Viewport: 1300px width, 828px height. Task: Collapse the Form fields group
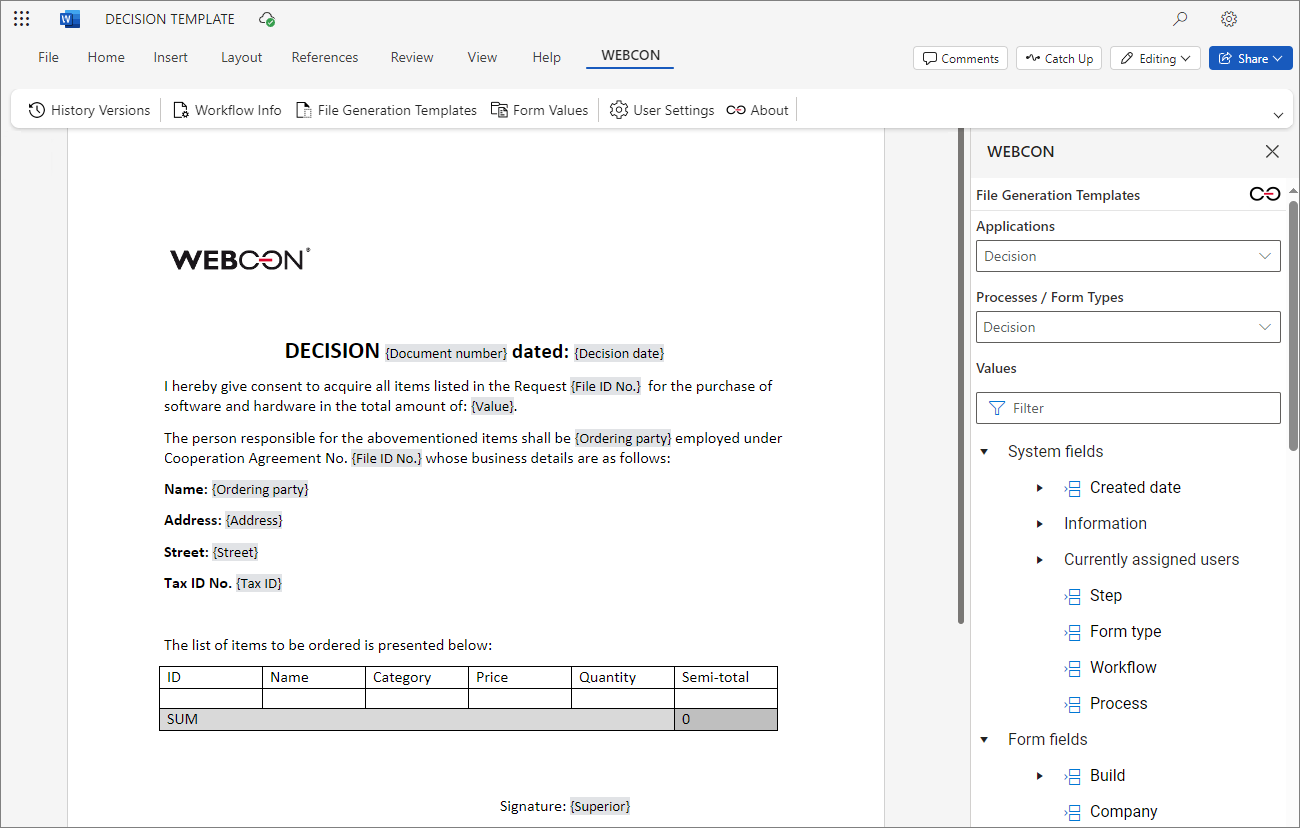point(985,740)
